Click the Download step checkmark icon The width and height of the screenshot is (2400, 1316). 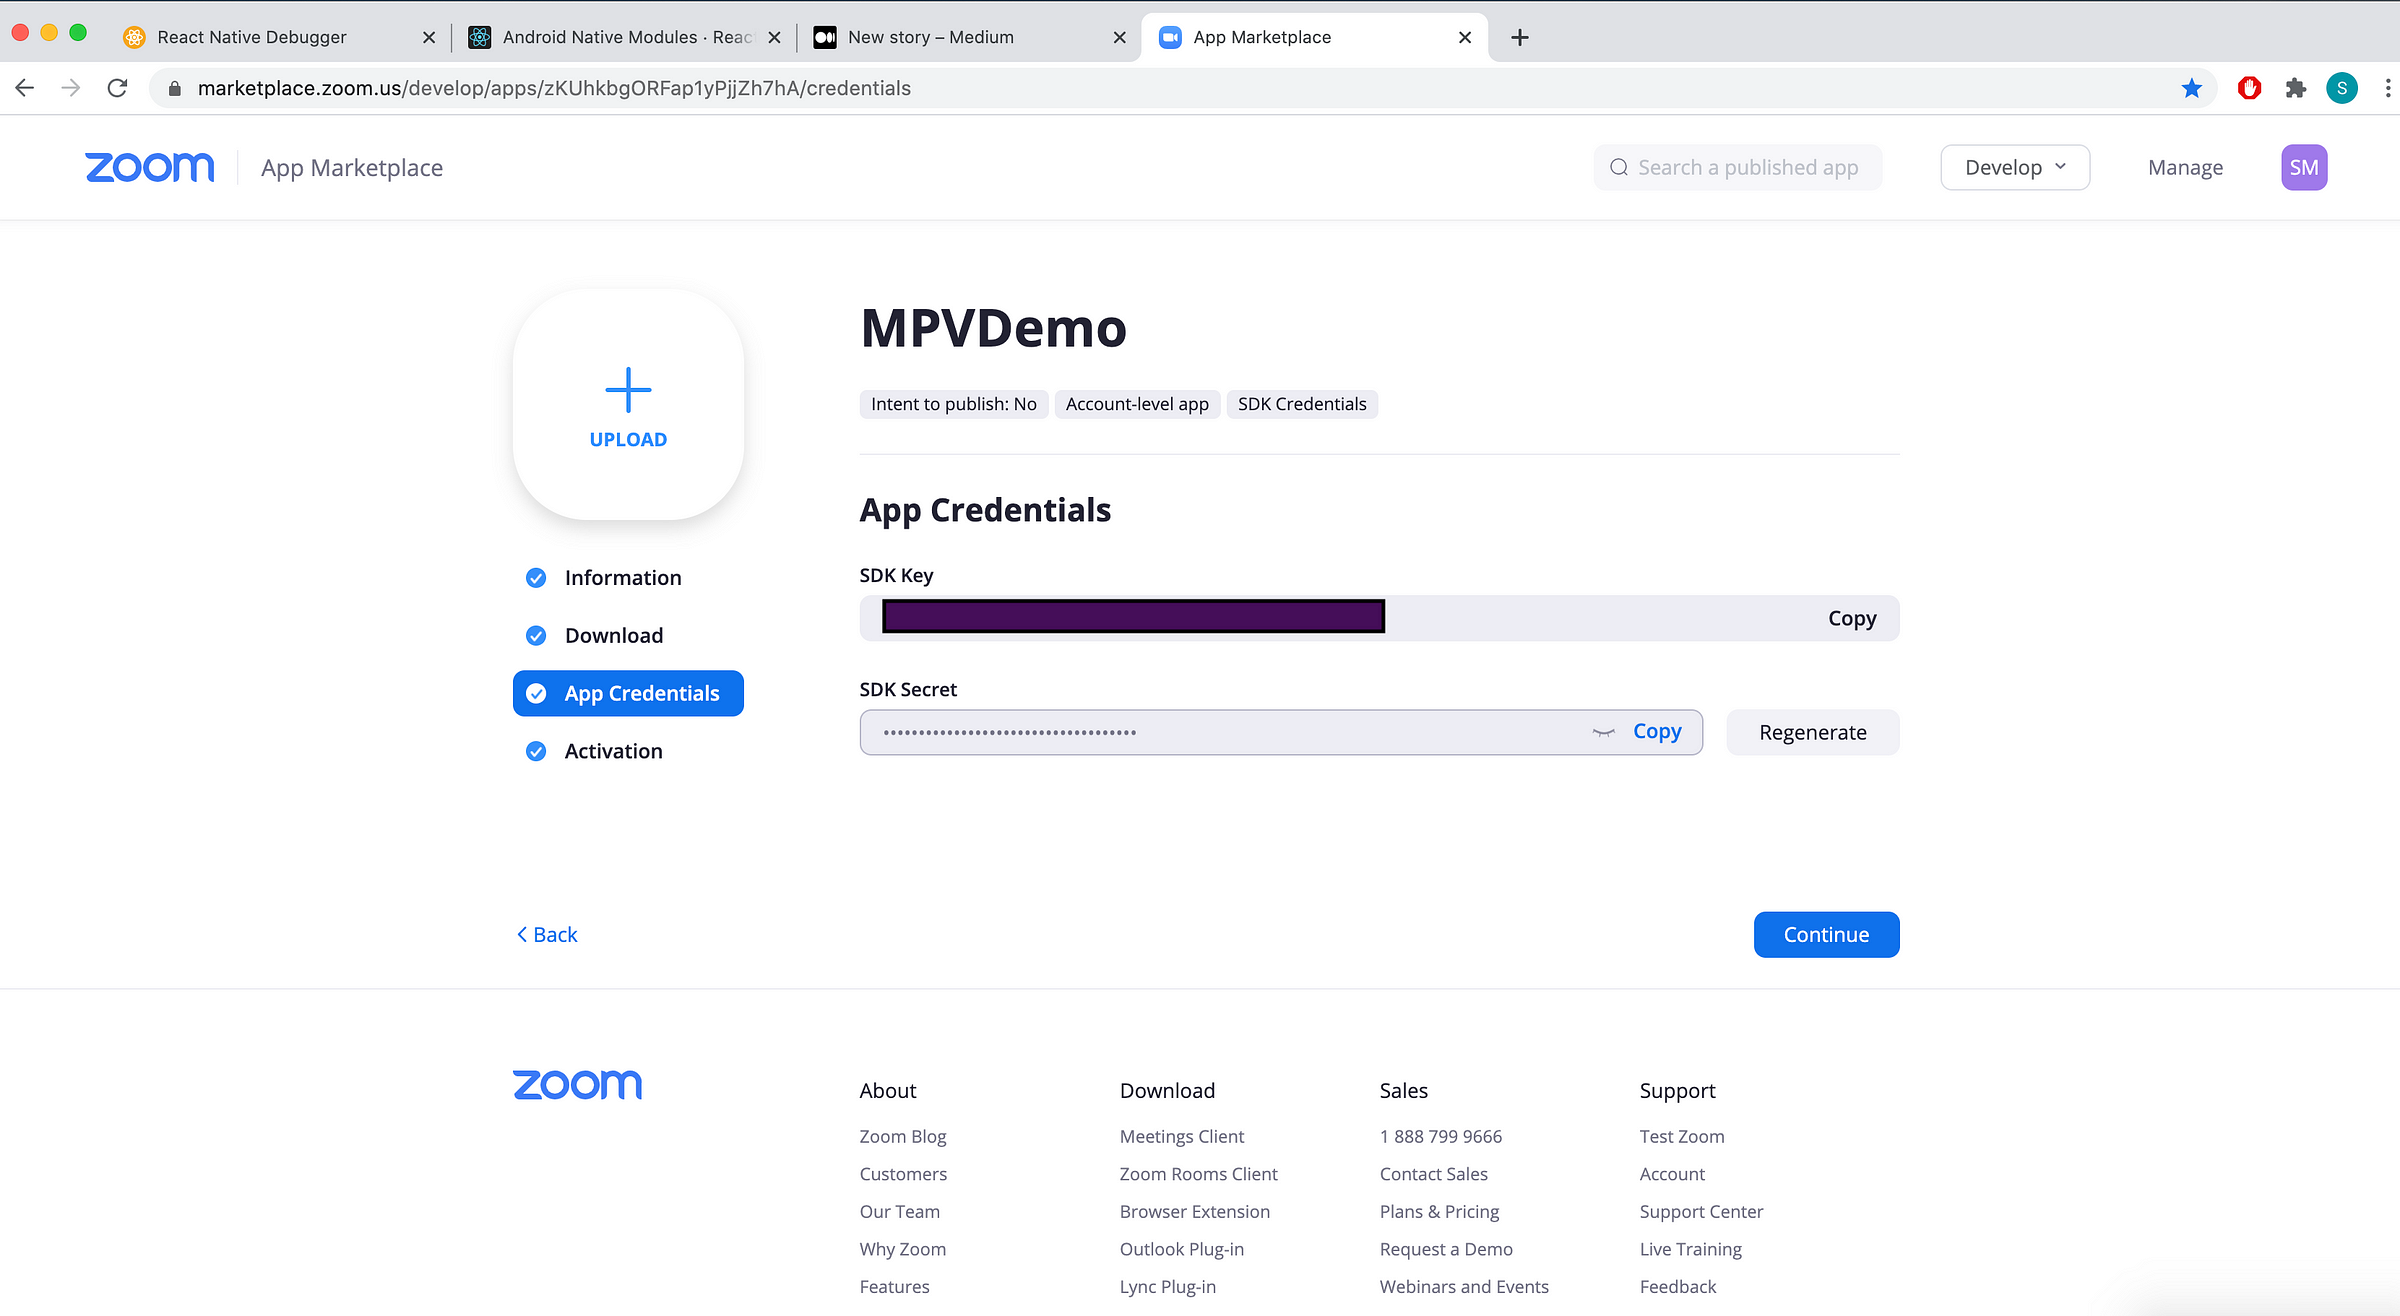click(536, 636)
